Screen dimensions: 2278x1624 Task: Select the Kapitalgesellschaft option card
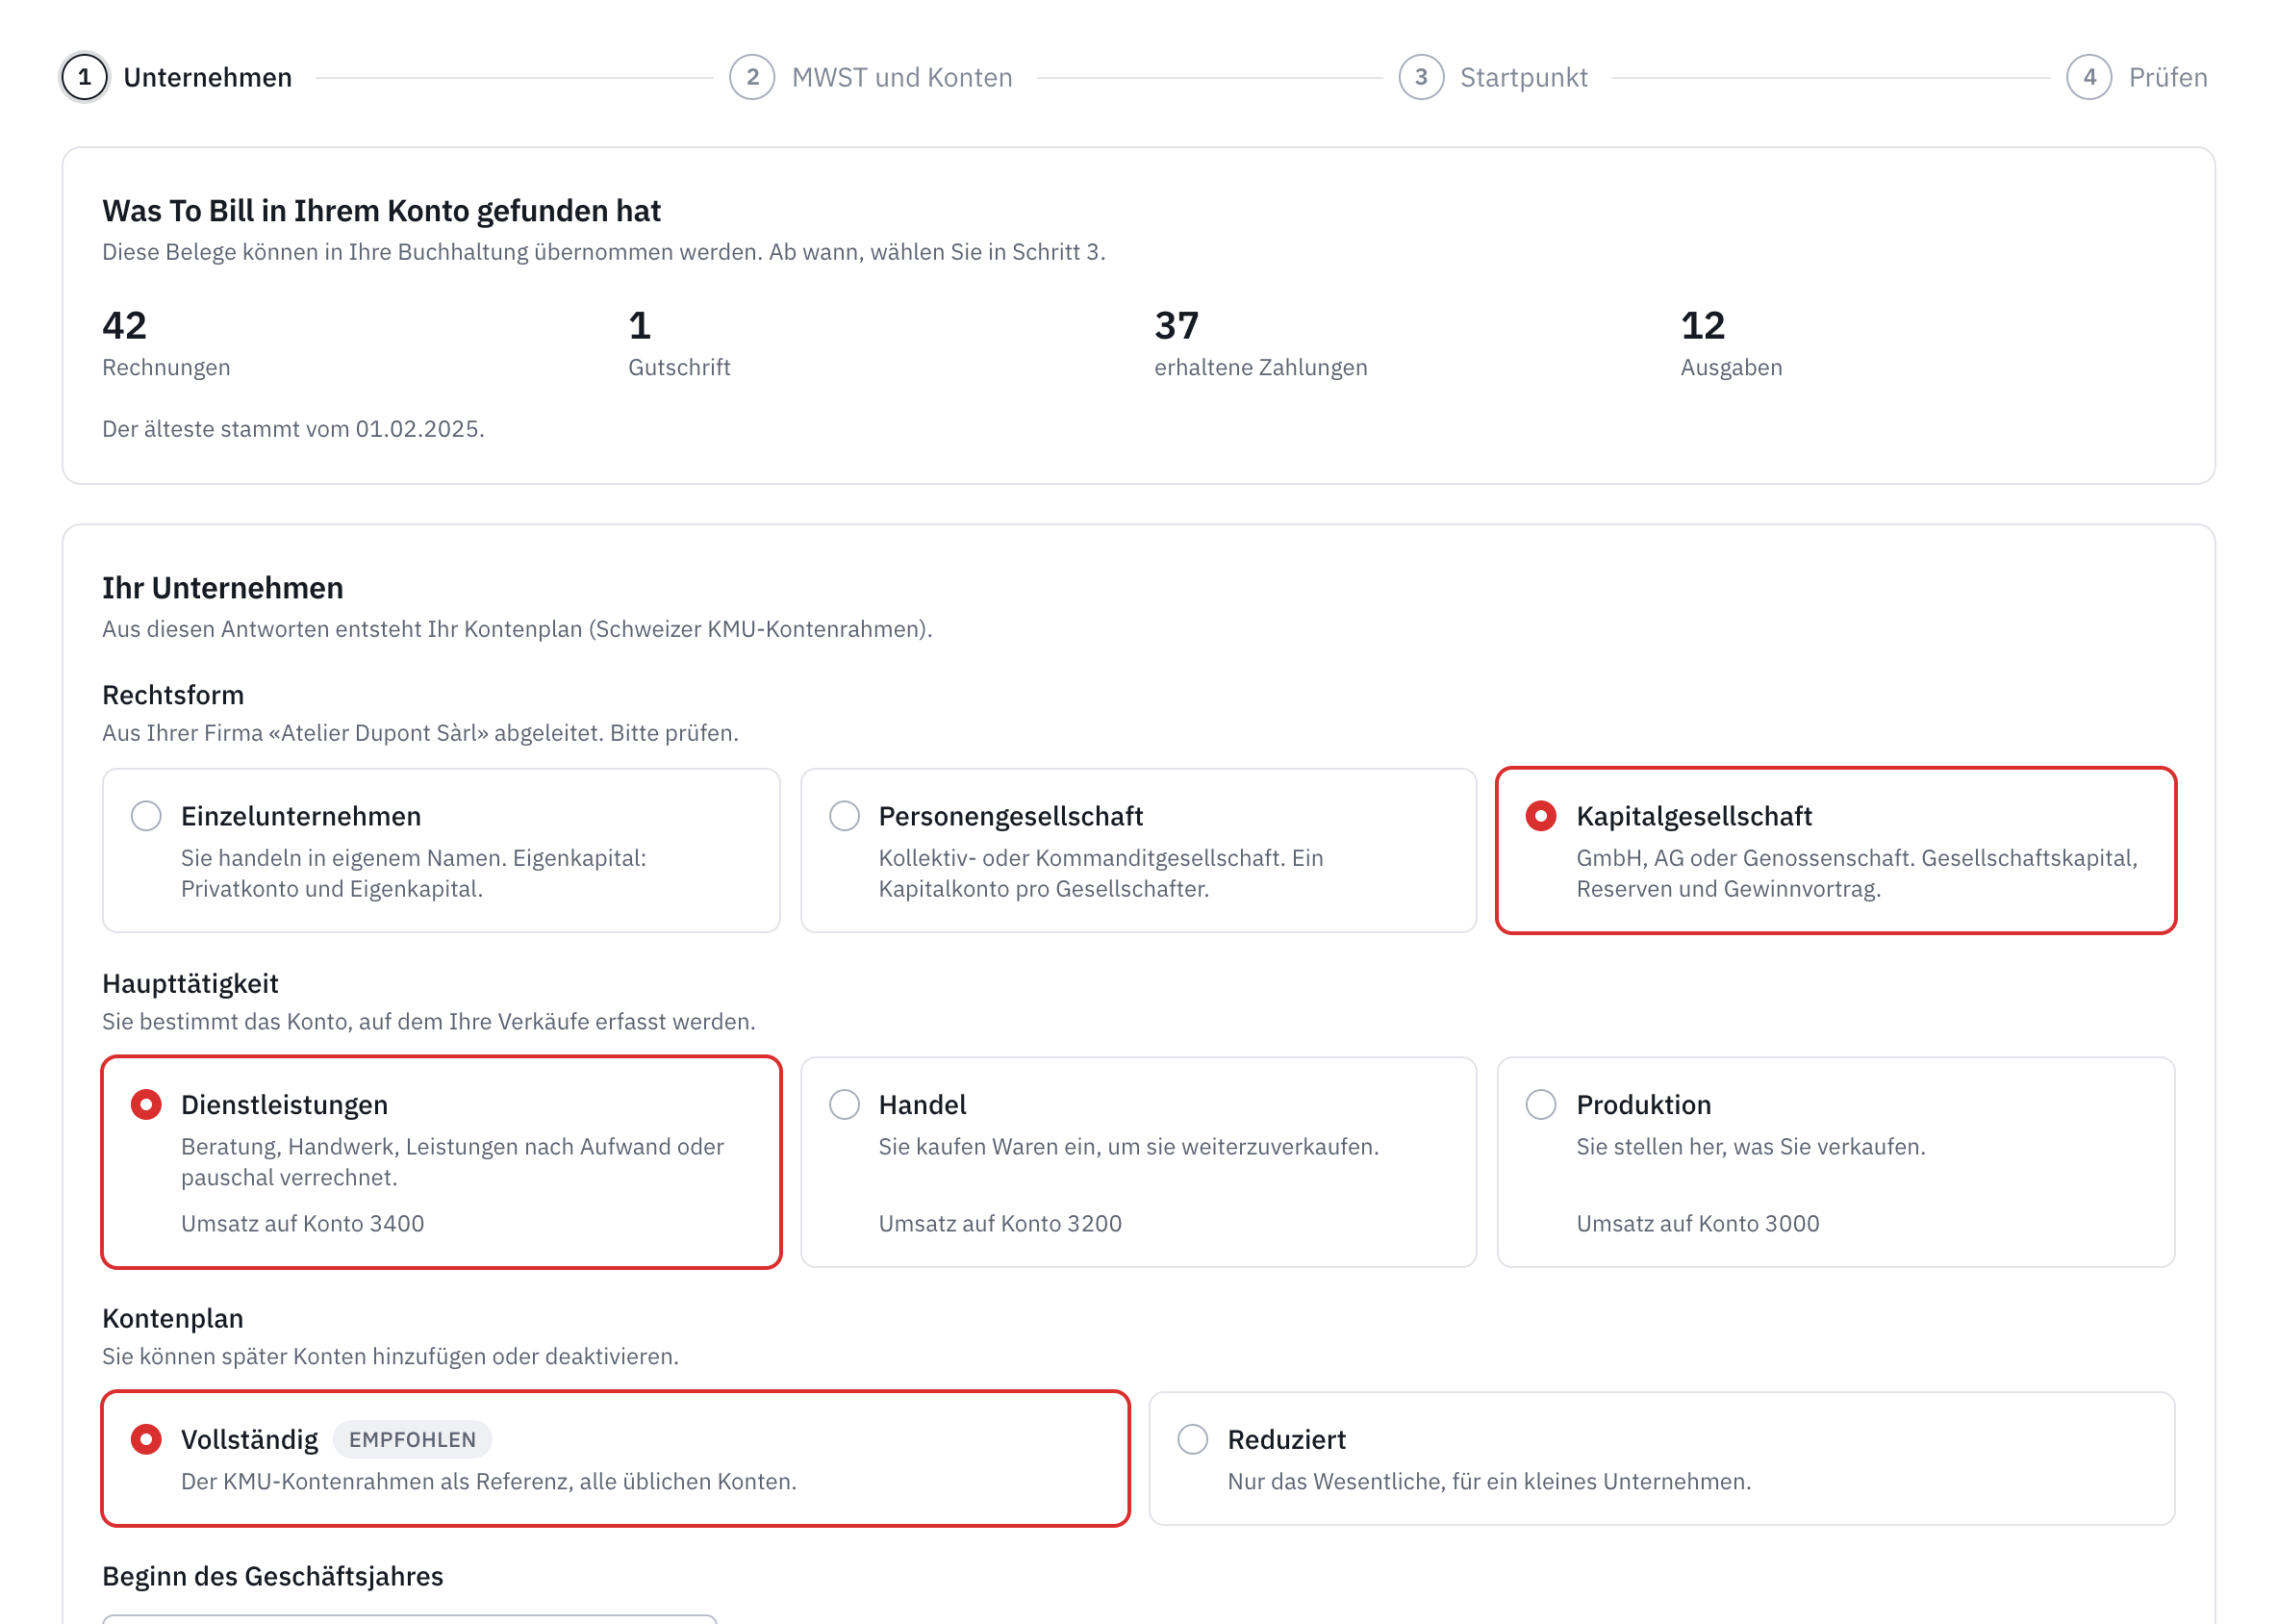(x=1836, y=851)
